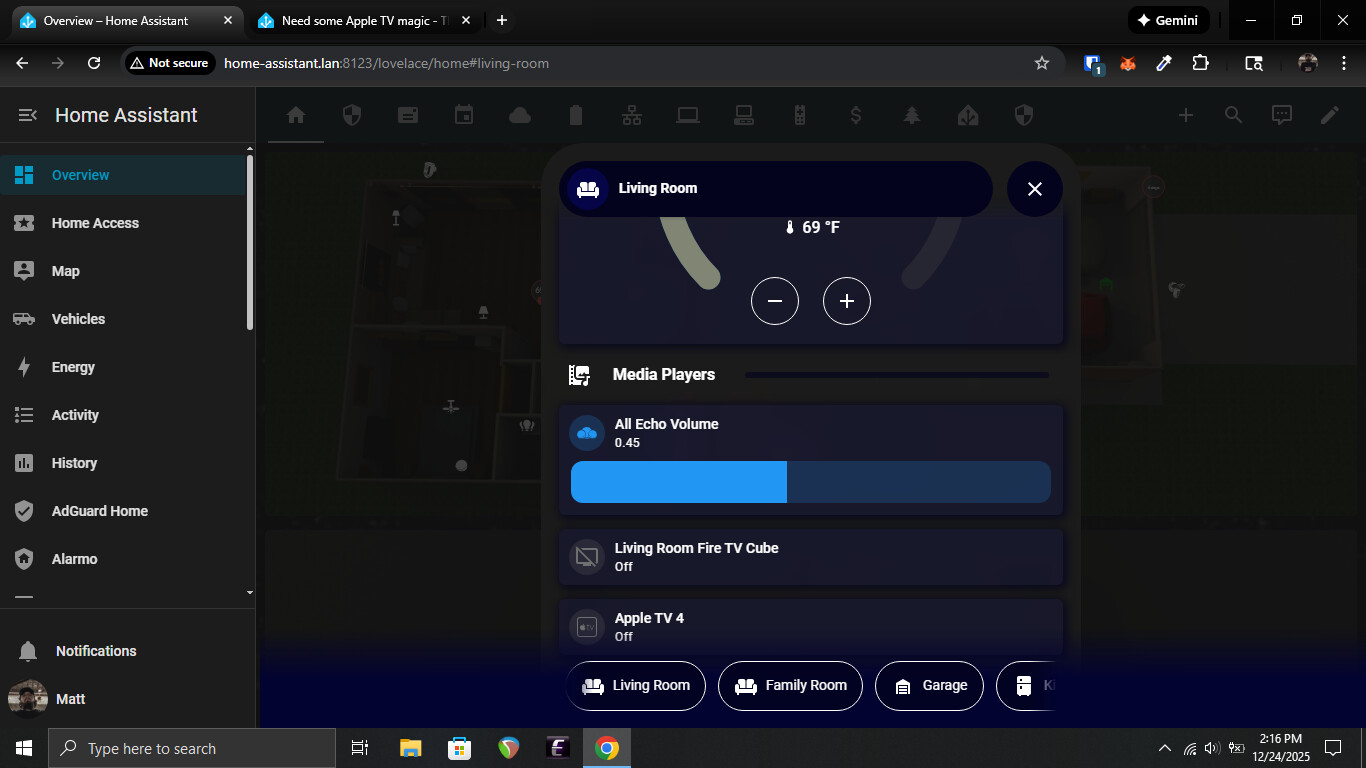Open the MetaMask fox extension icon
Screen dimensions: 1366x768
coord(1128,63)
